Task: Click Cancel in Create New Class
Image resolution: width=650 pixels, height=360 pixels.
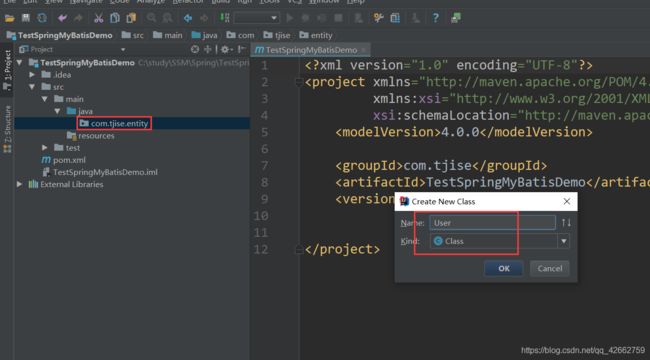Action: (x=550, y=268)
